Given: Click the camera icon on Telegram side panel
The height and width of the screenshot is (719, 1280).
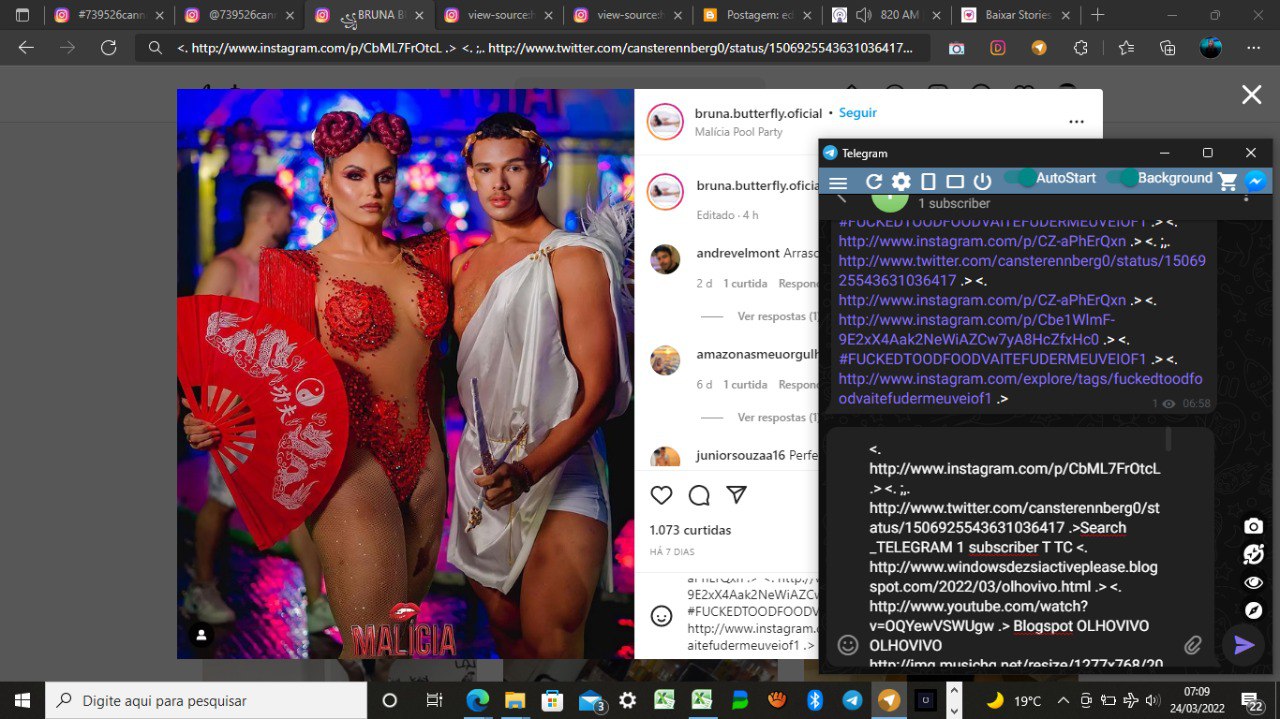Looking at the screenshot, I should (x=1253, y=526).
